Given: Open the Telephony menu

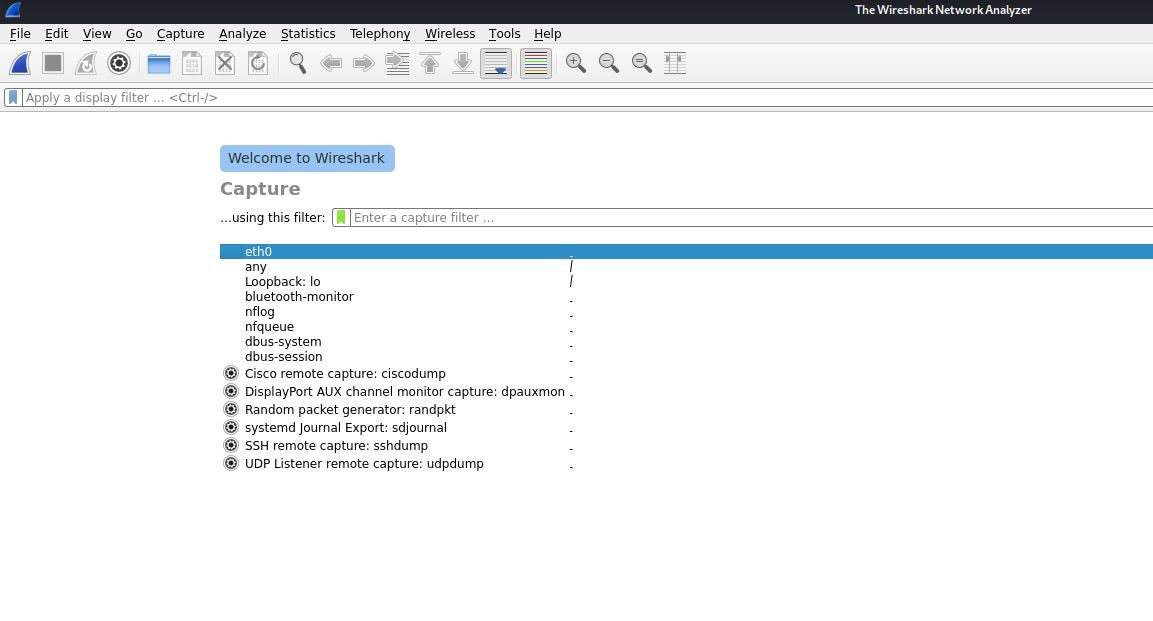Looking at the screenshot, I should pos(379,34).
